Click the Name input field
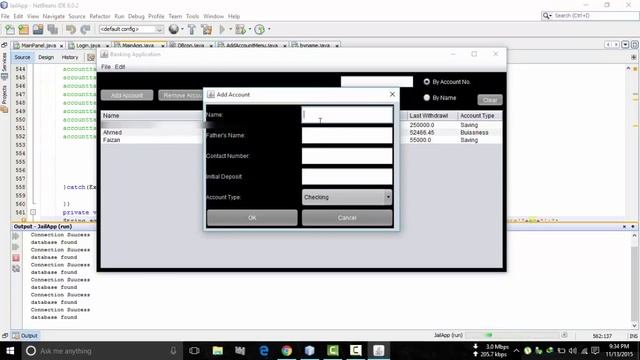640x360 pixels. 347,115
